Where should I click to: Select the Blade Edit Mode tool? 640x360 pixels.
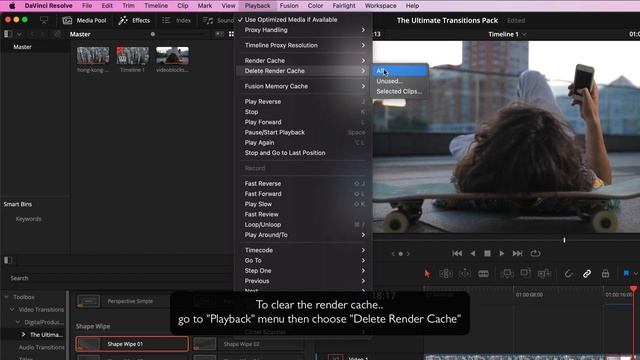(x=483, y=273)
